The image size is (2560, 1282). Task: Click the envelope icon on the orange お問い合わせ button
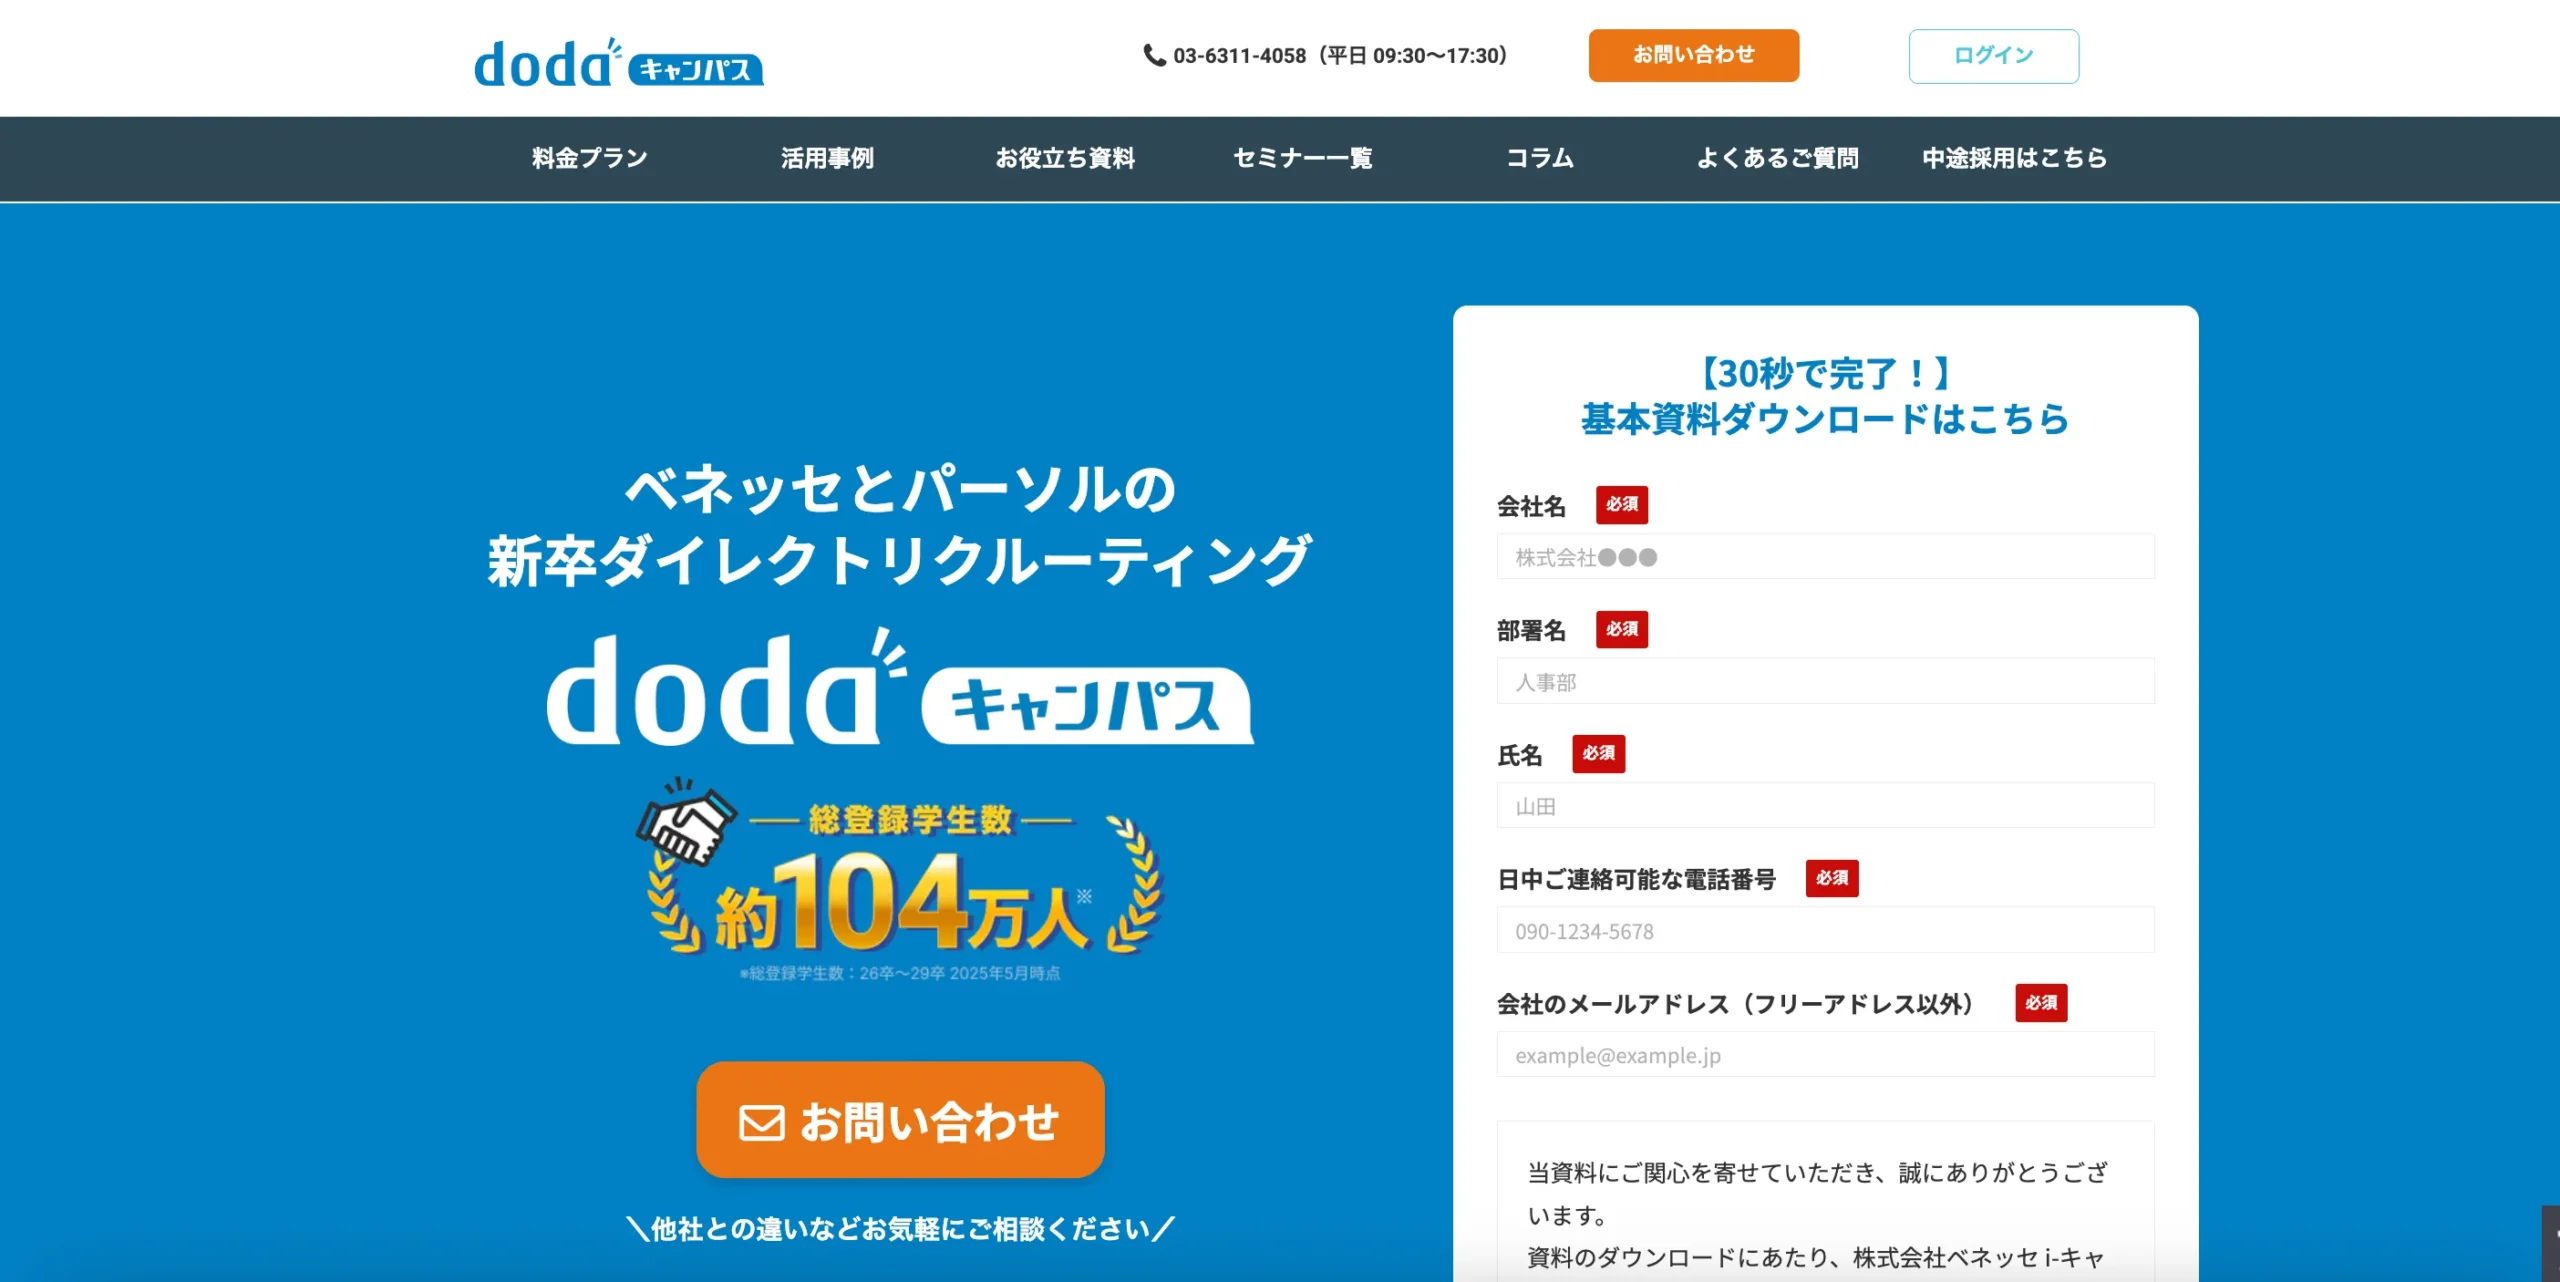pos(761,1121)
